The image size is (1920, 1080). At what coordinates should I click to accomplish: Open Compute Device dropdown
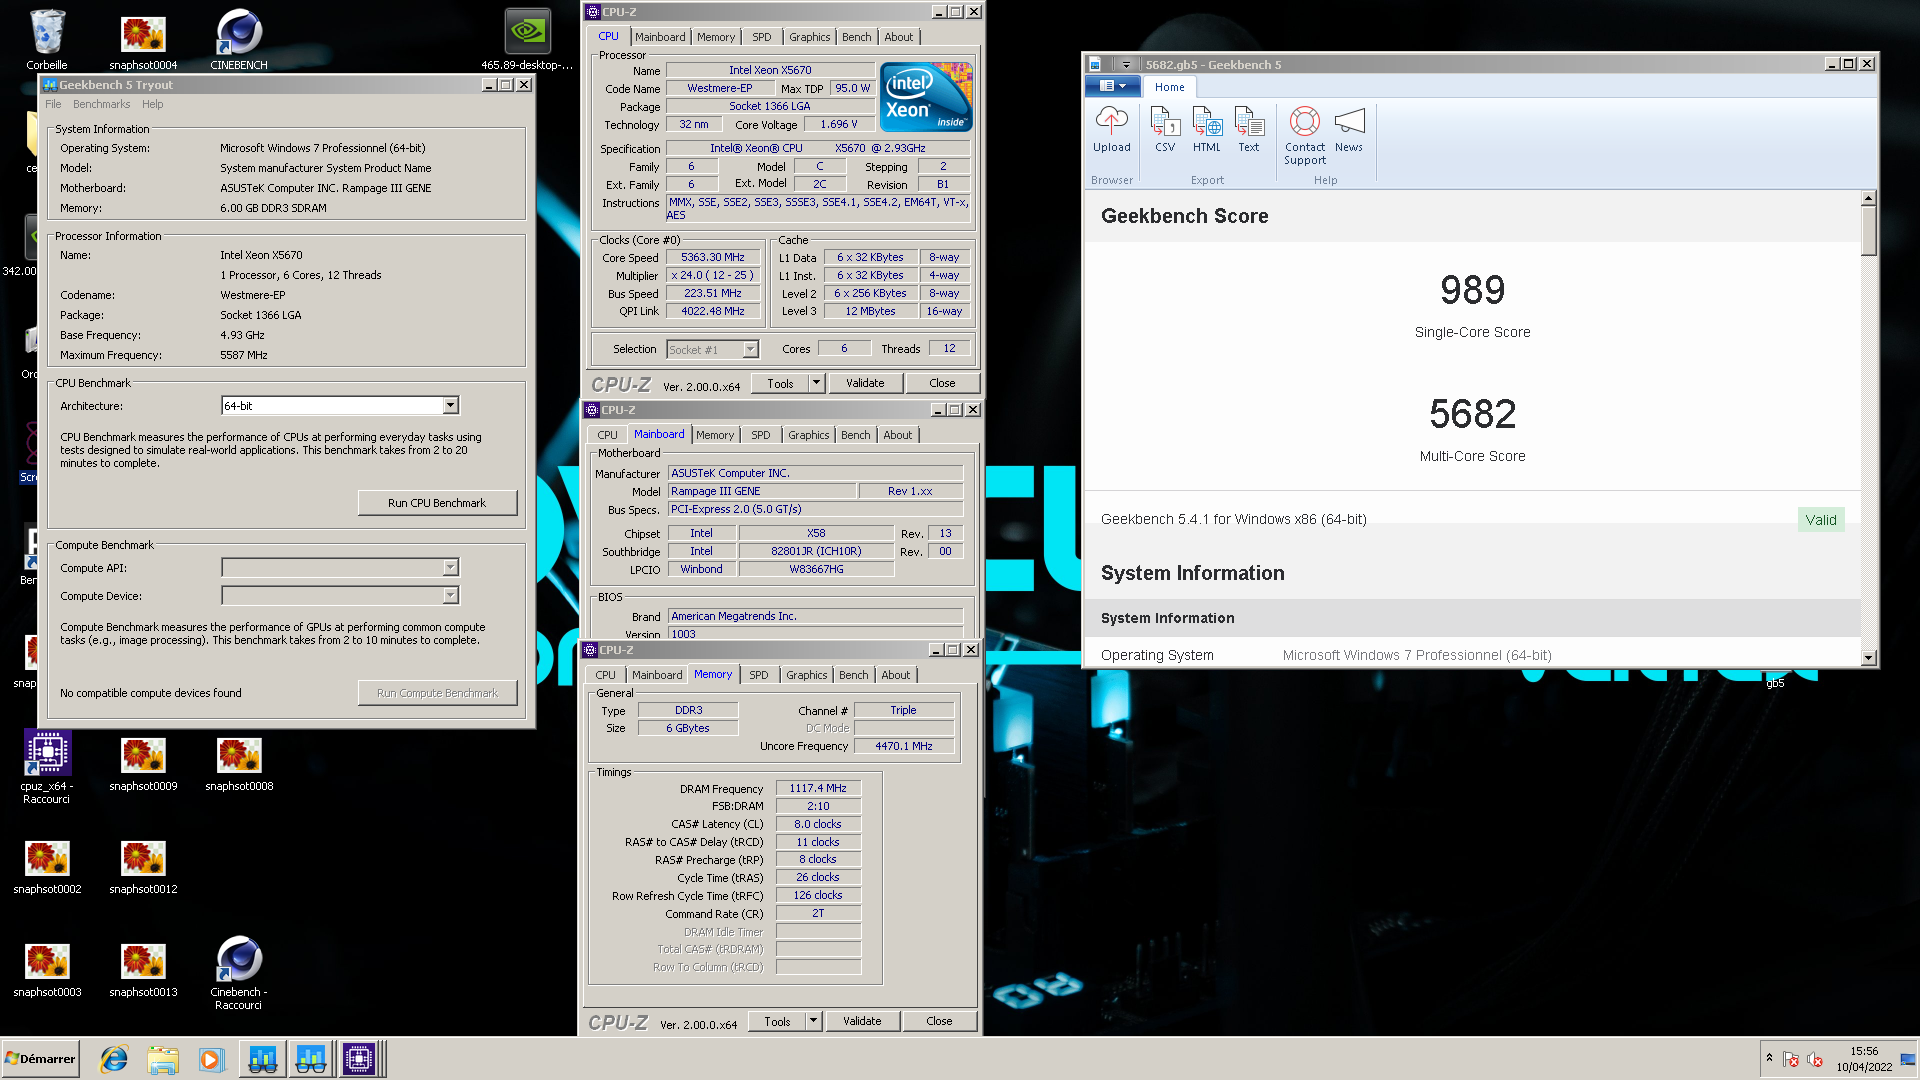450,596
